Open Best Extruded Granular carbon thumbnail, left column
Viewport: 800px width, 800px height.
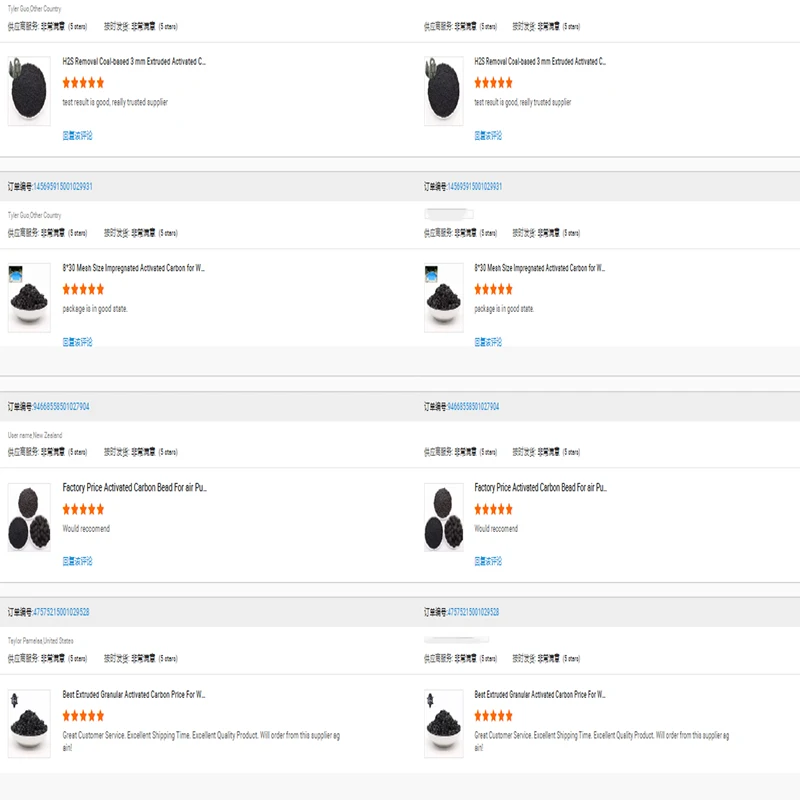[28, 723]
